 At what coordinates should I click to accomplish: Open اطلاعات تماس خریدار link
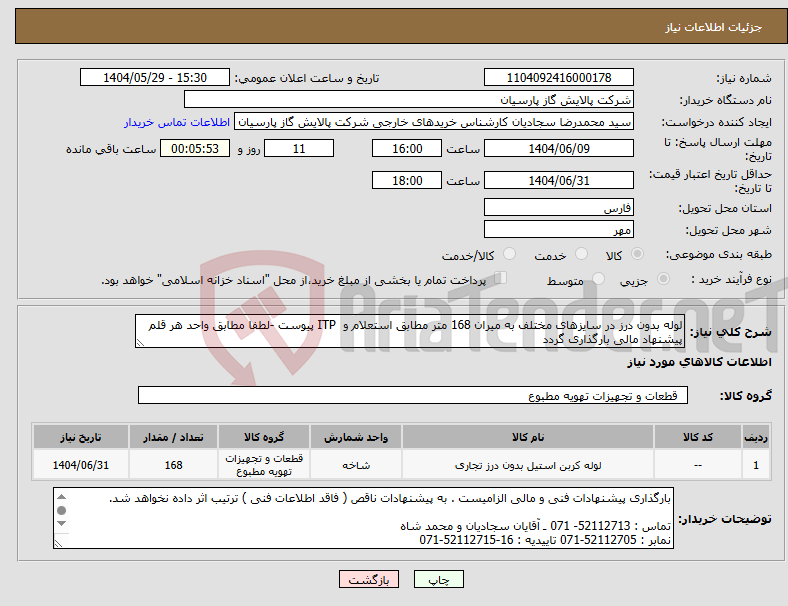pos(177,122)
